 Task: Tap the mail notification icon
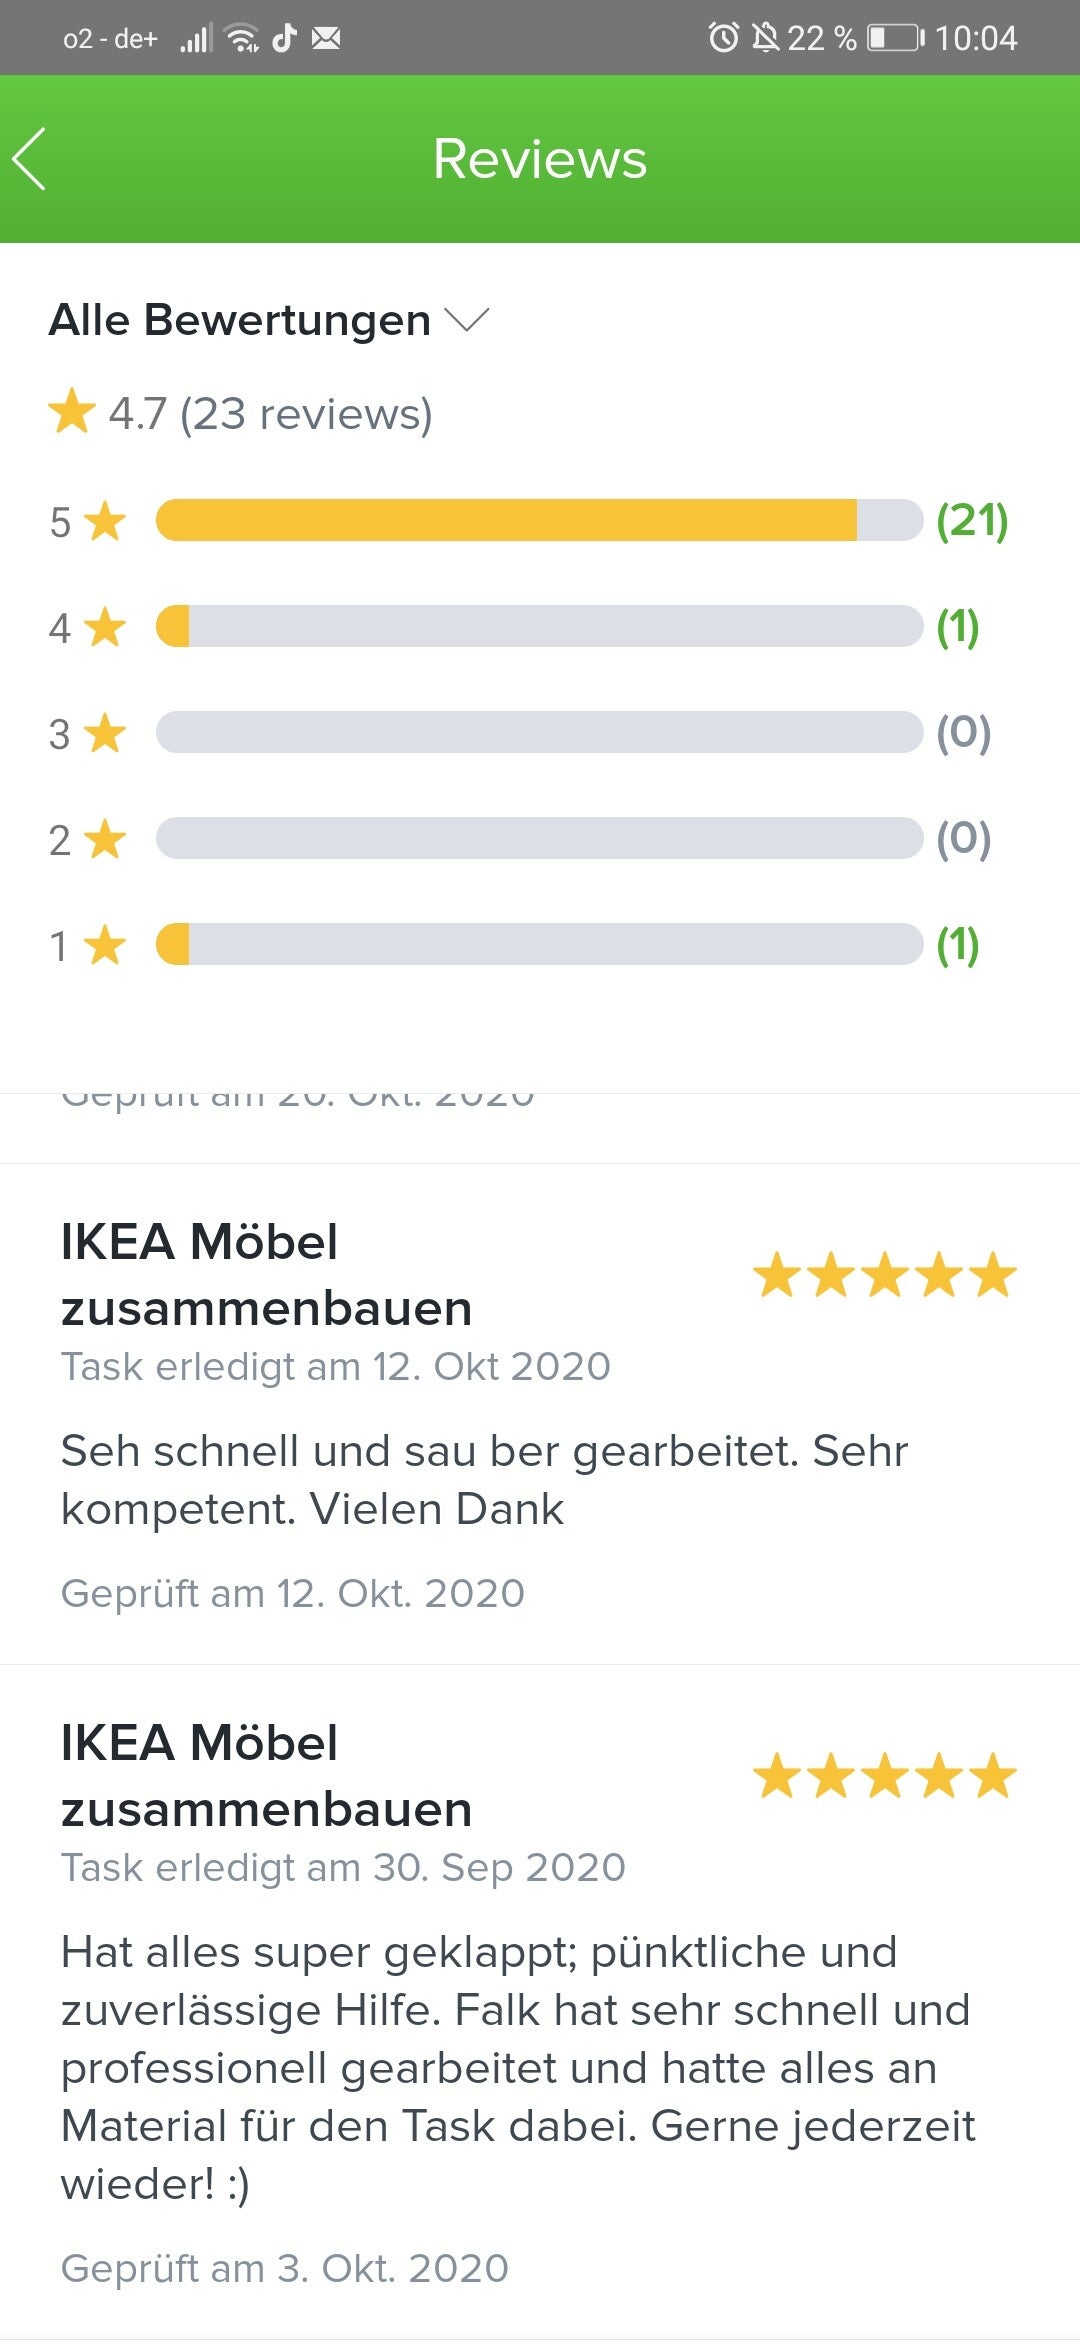(x=326, y=38)
